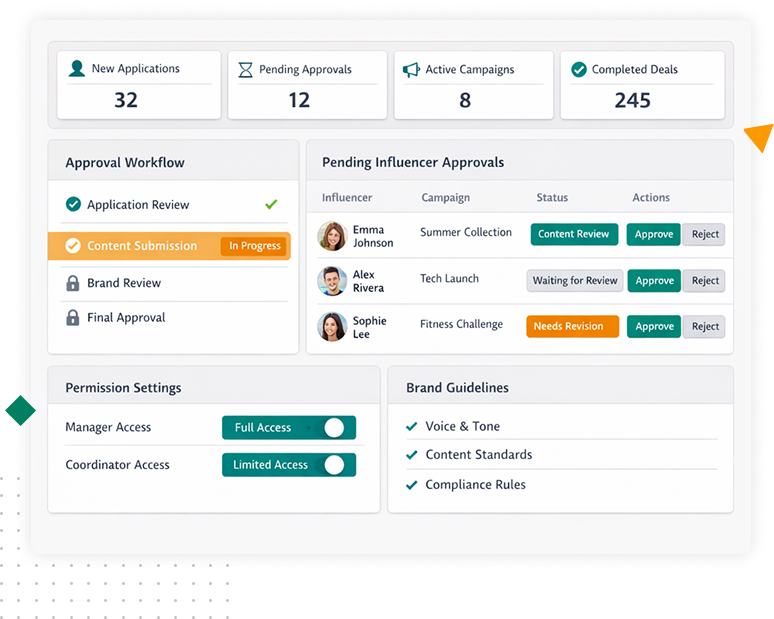
Task: Click the Final Approval lock icon
Action: (73, 317)
